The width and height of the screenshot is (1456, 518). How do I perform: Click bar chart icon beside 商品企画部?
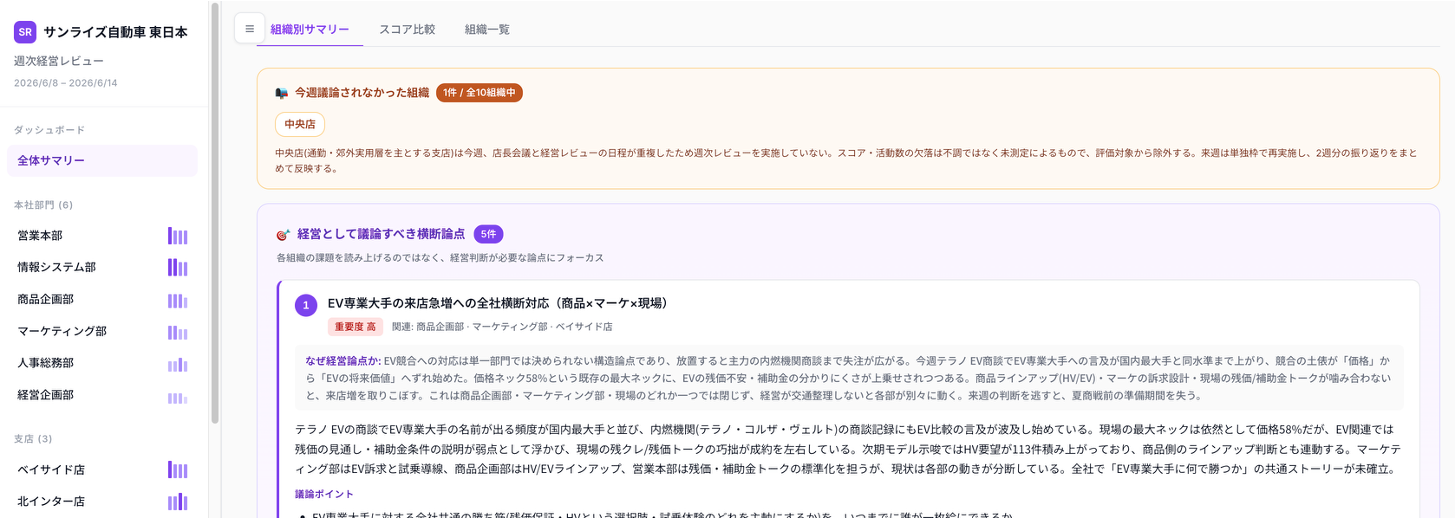(x=178, y=300)
